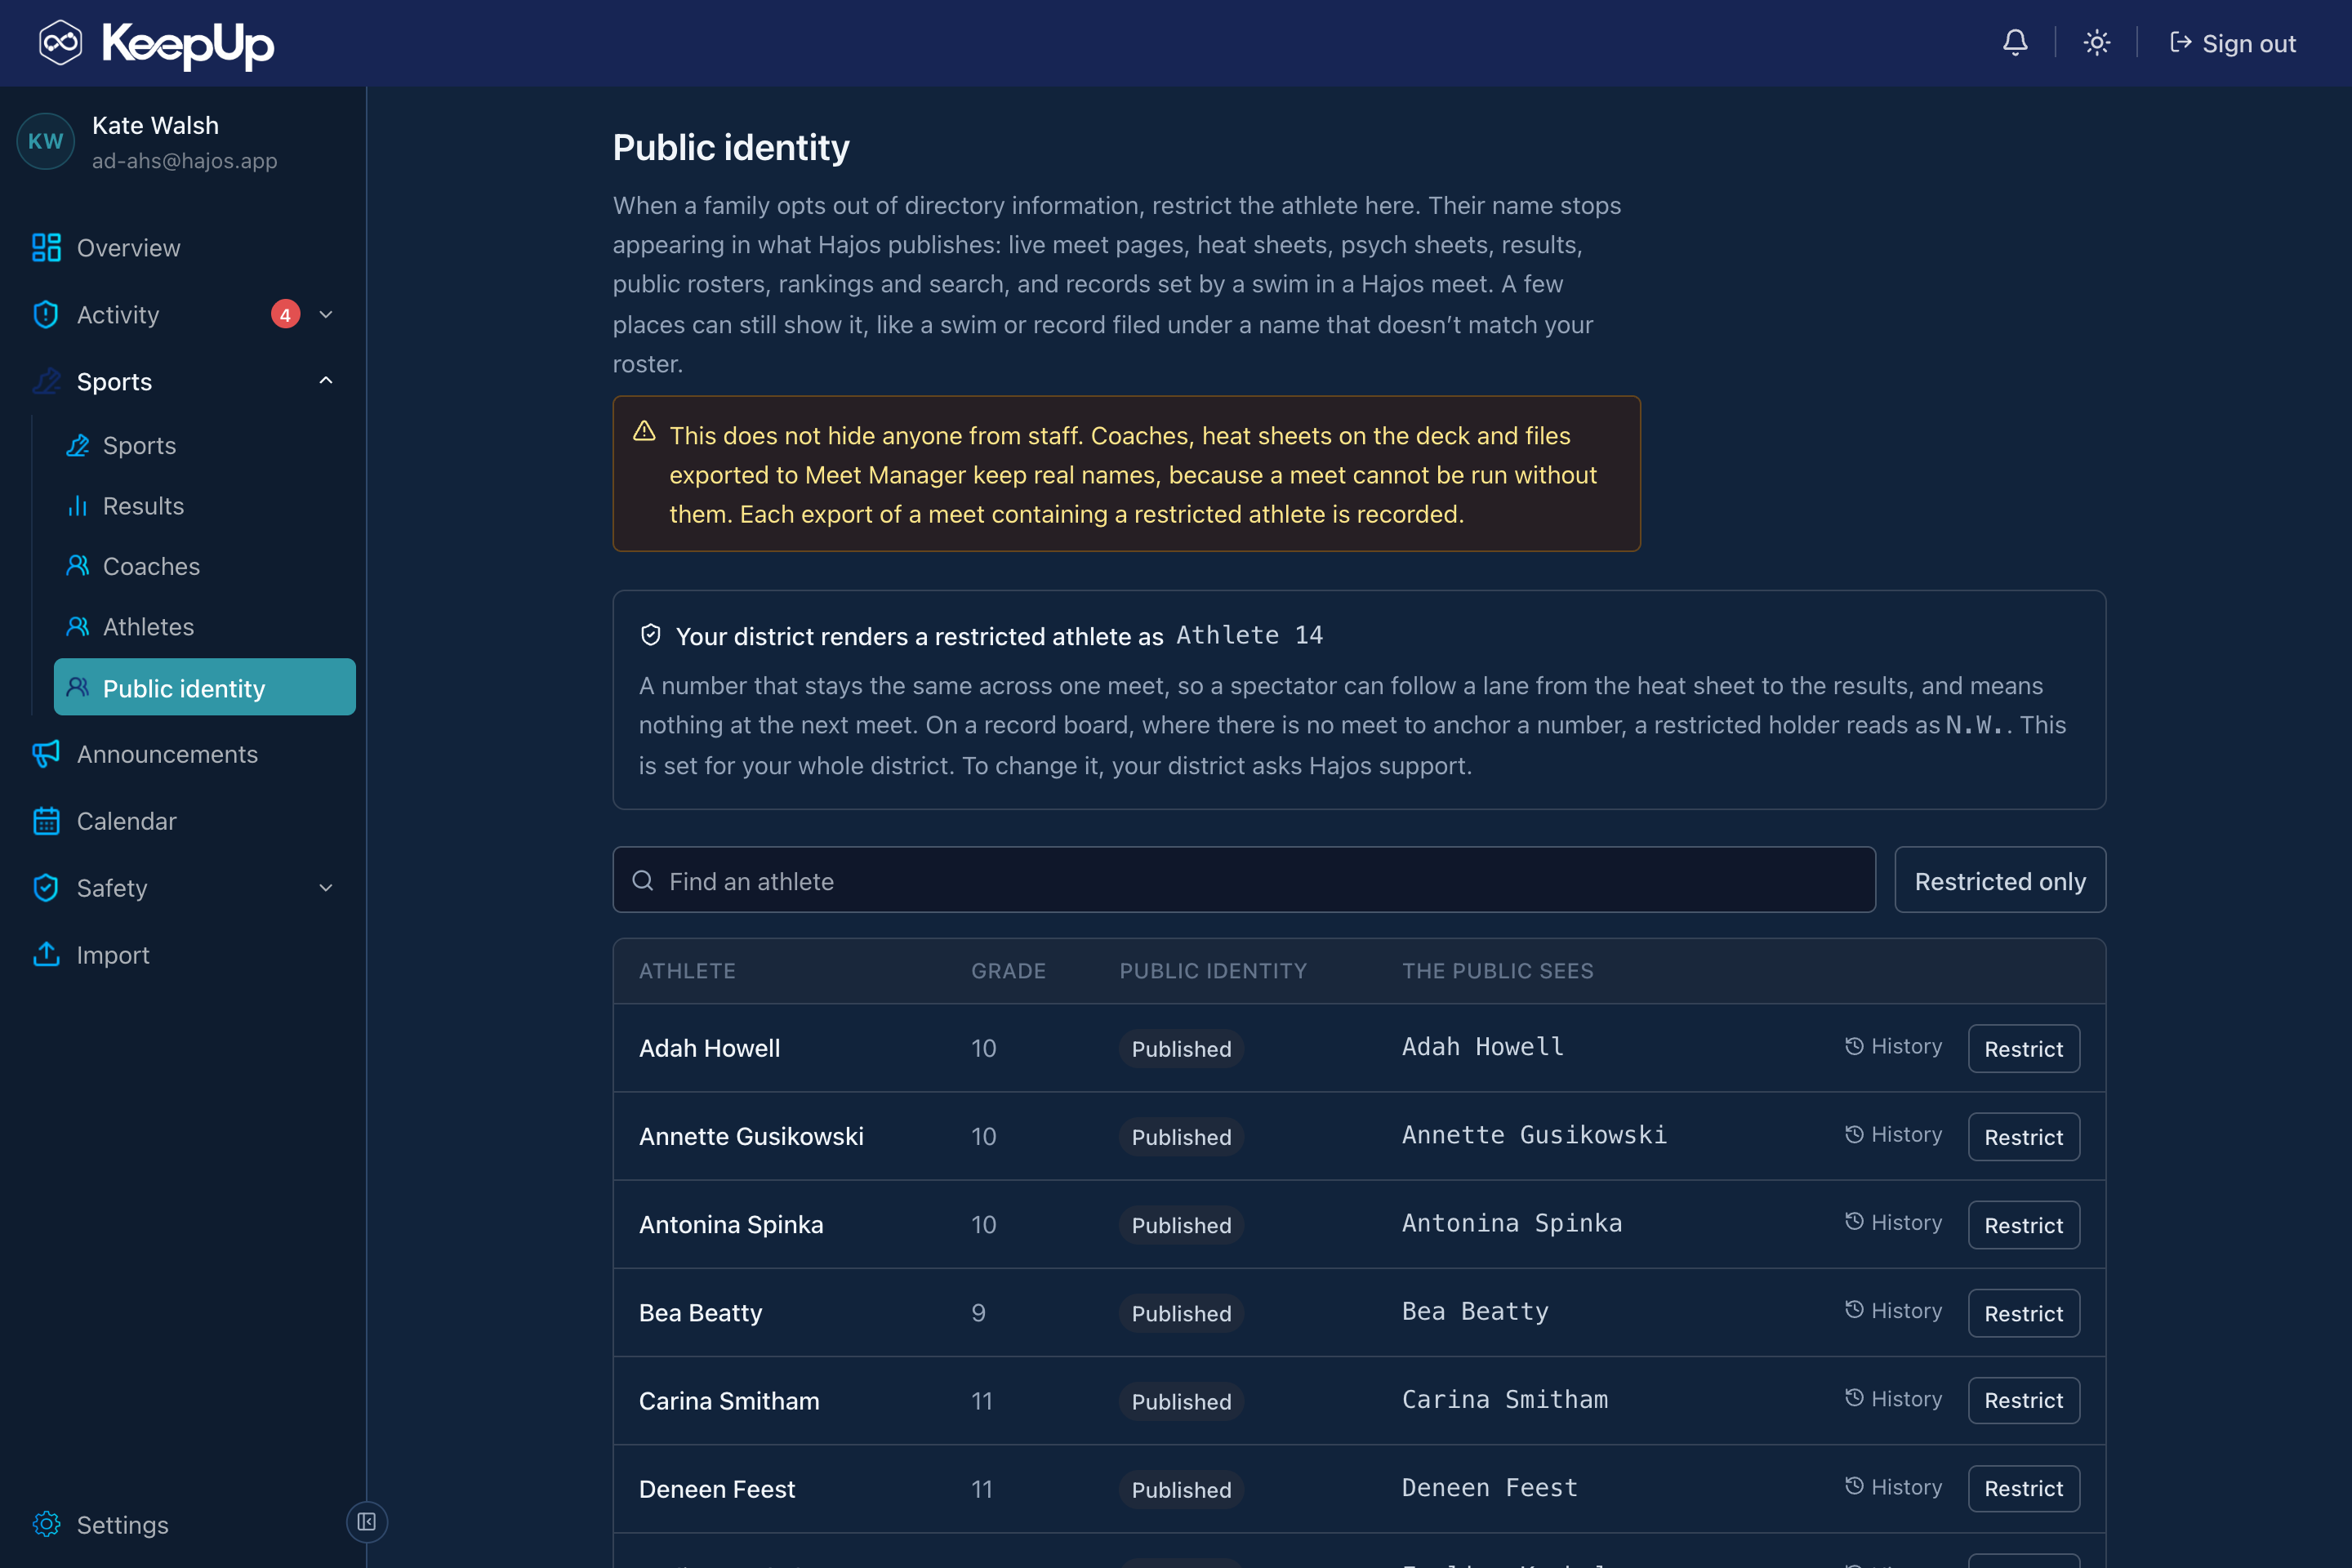Click the GRADE column header
Viewport: 2352px width, 1568px height.
pos(1008,971)
